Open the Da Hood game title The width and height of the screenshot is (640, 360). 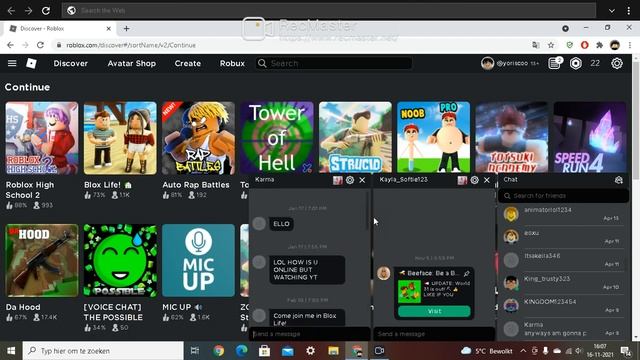pos(23,307)
